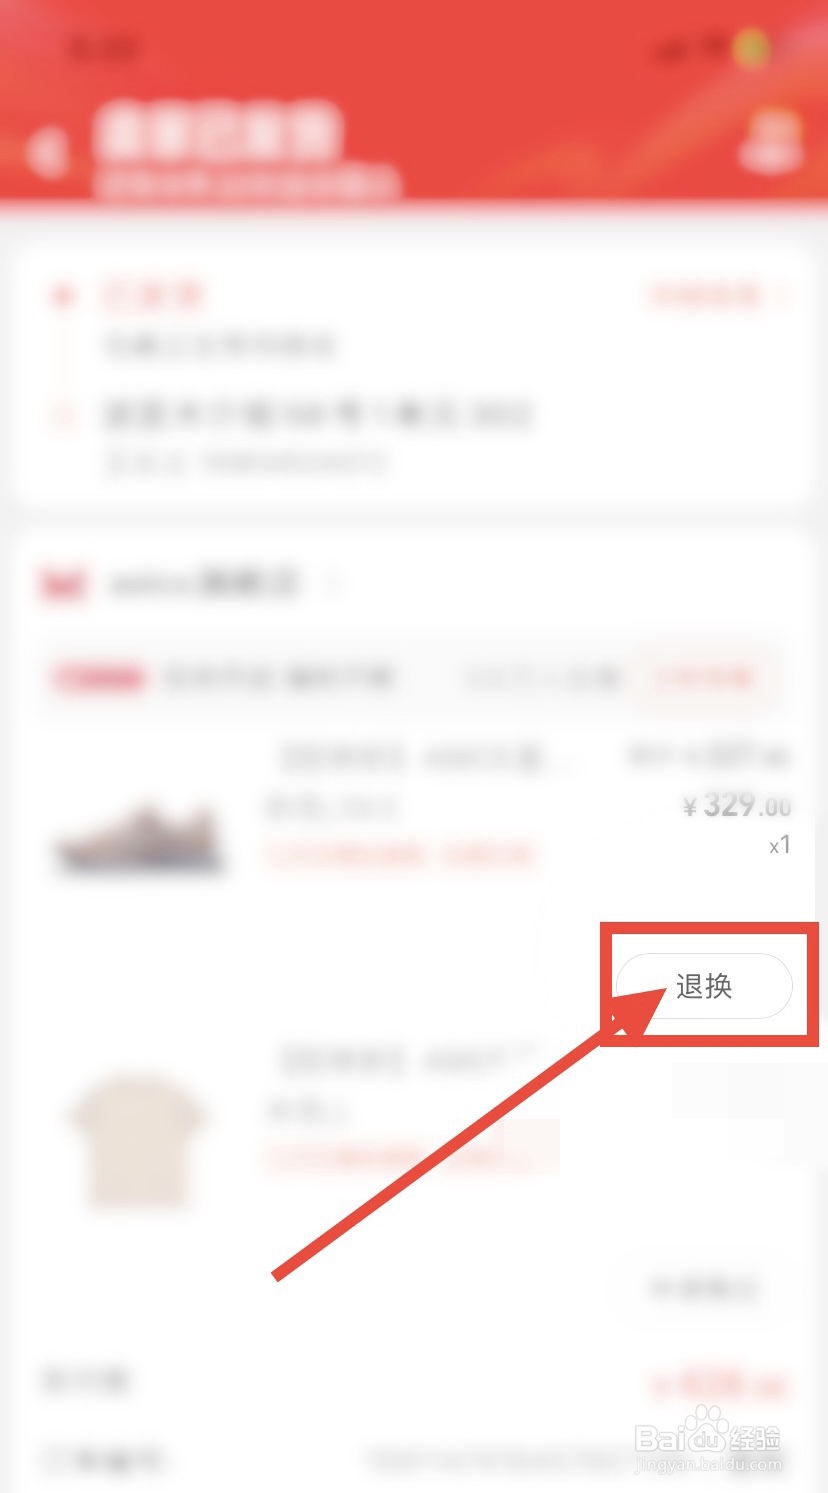Click the red order total amount
Viewport: 828px width, 1493px height.
(x=719, y=1384)
